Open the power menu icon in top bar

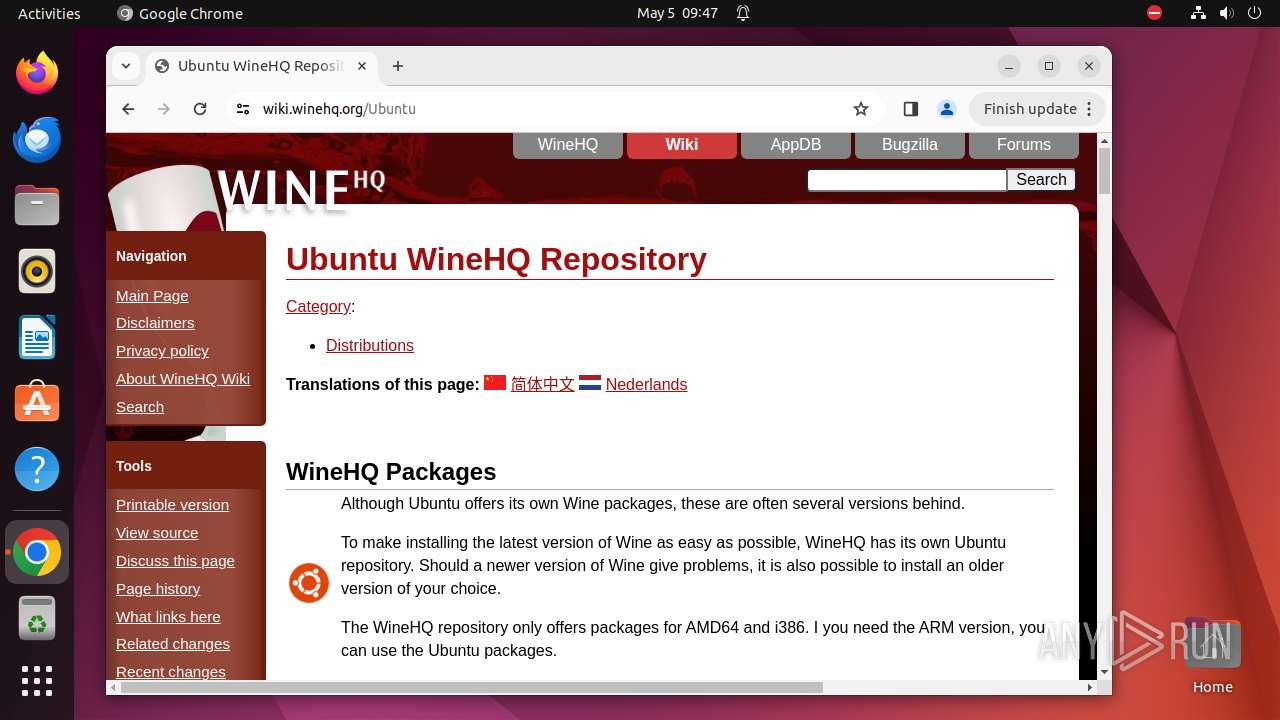click(x=1255, y=13)
